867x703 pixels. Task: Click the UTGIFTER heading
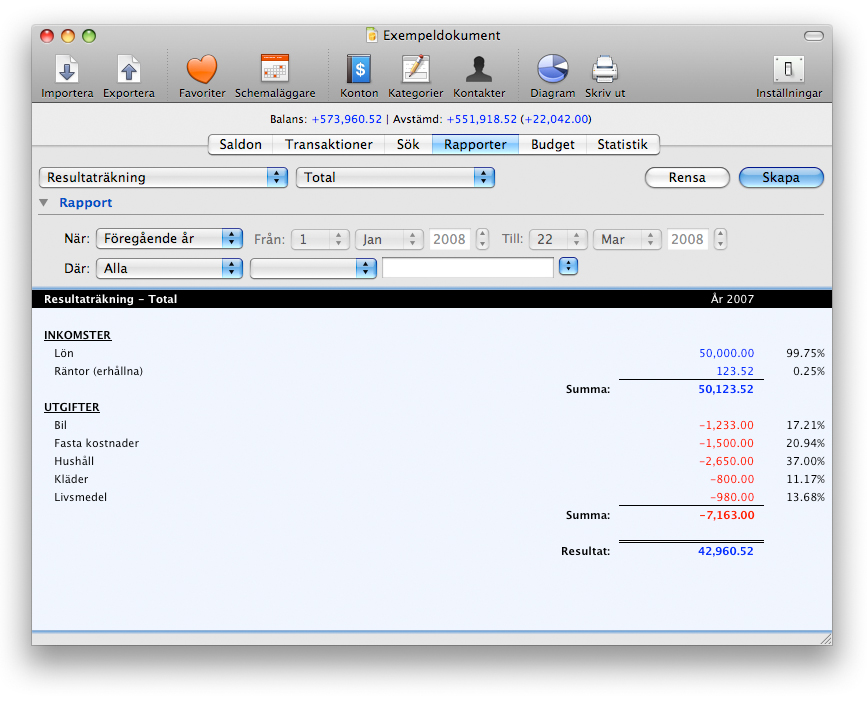[x=72, y=407]
